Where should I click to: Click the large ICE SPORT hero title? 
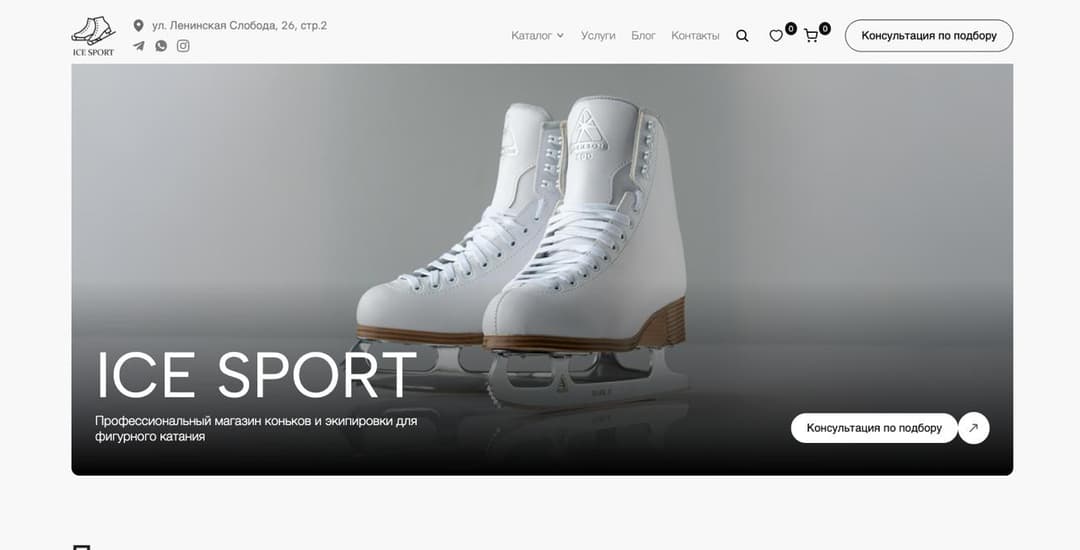[x=256, y=375]
